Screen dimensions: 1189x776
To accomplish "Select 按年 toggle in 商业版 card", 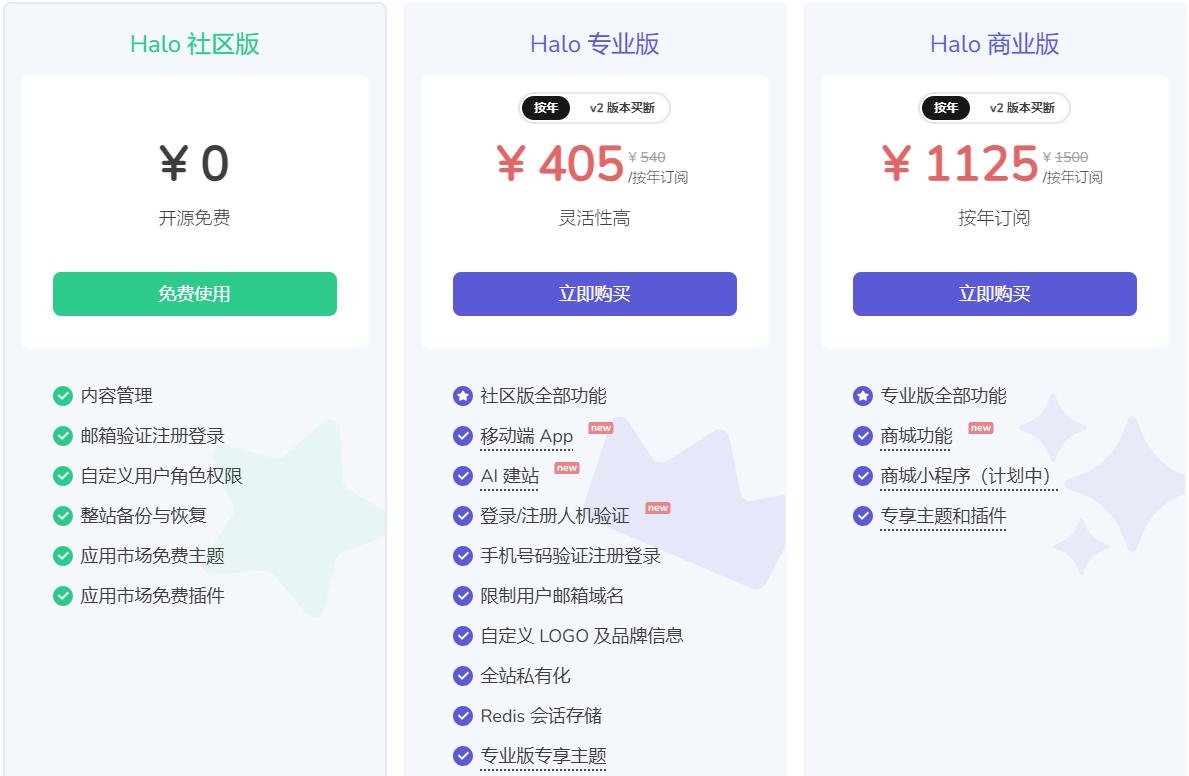I will [x=946, y=108].
